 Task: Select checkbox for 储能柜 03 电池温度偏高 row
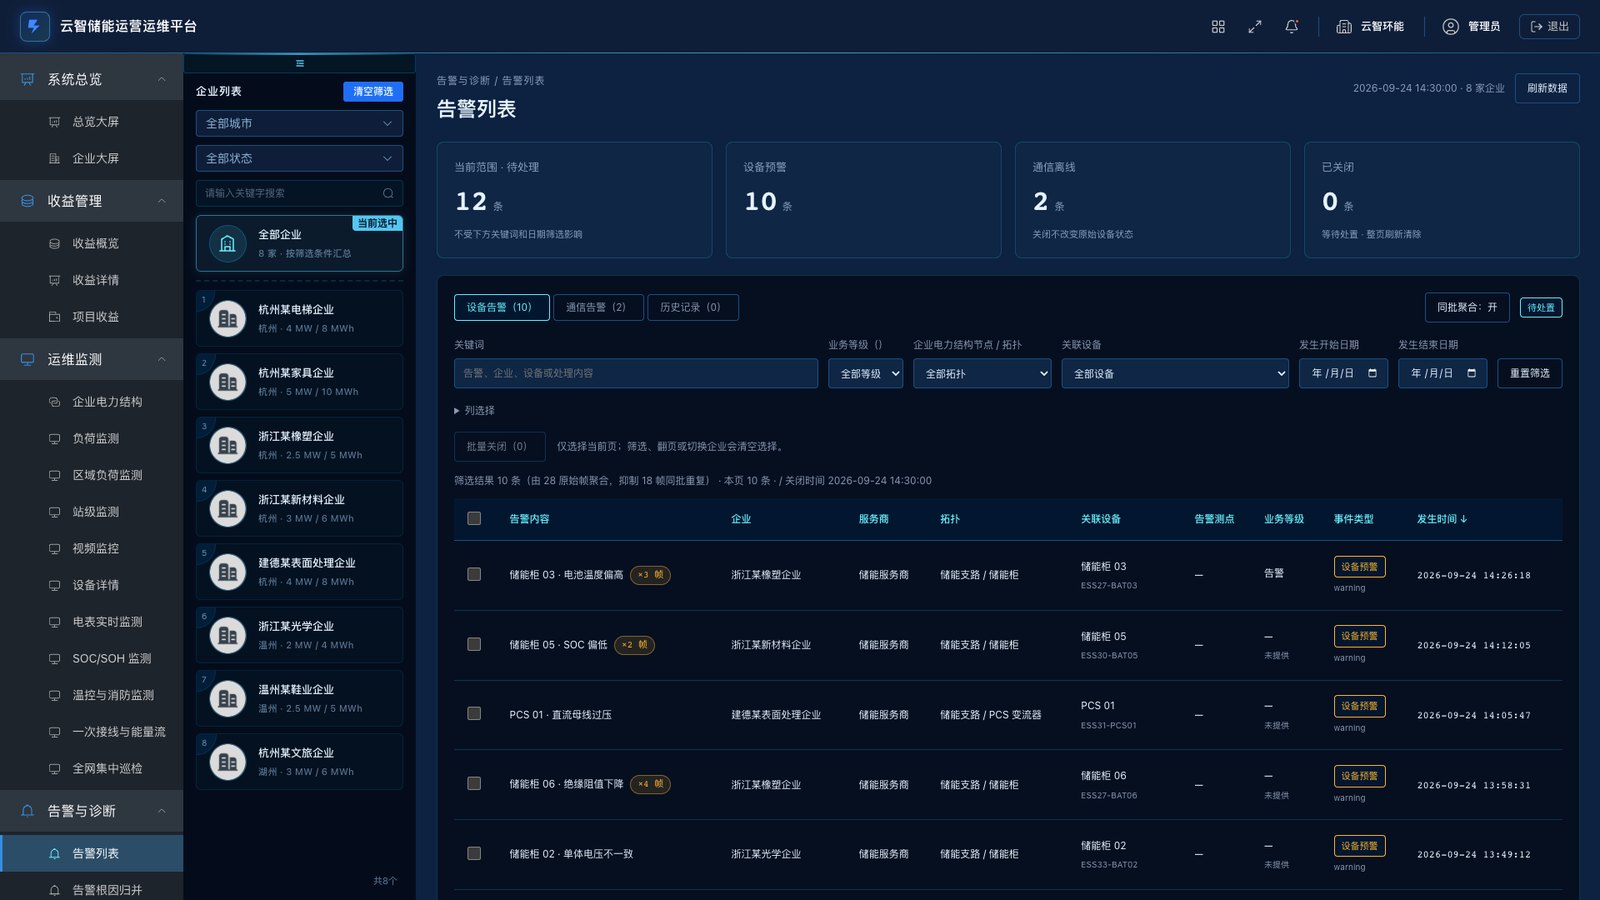(x=474, y=574)
